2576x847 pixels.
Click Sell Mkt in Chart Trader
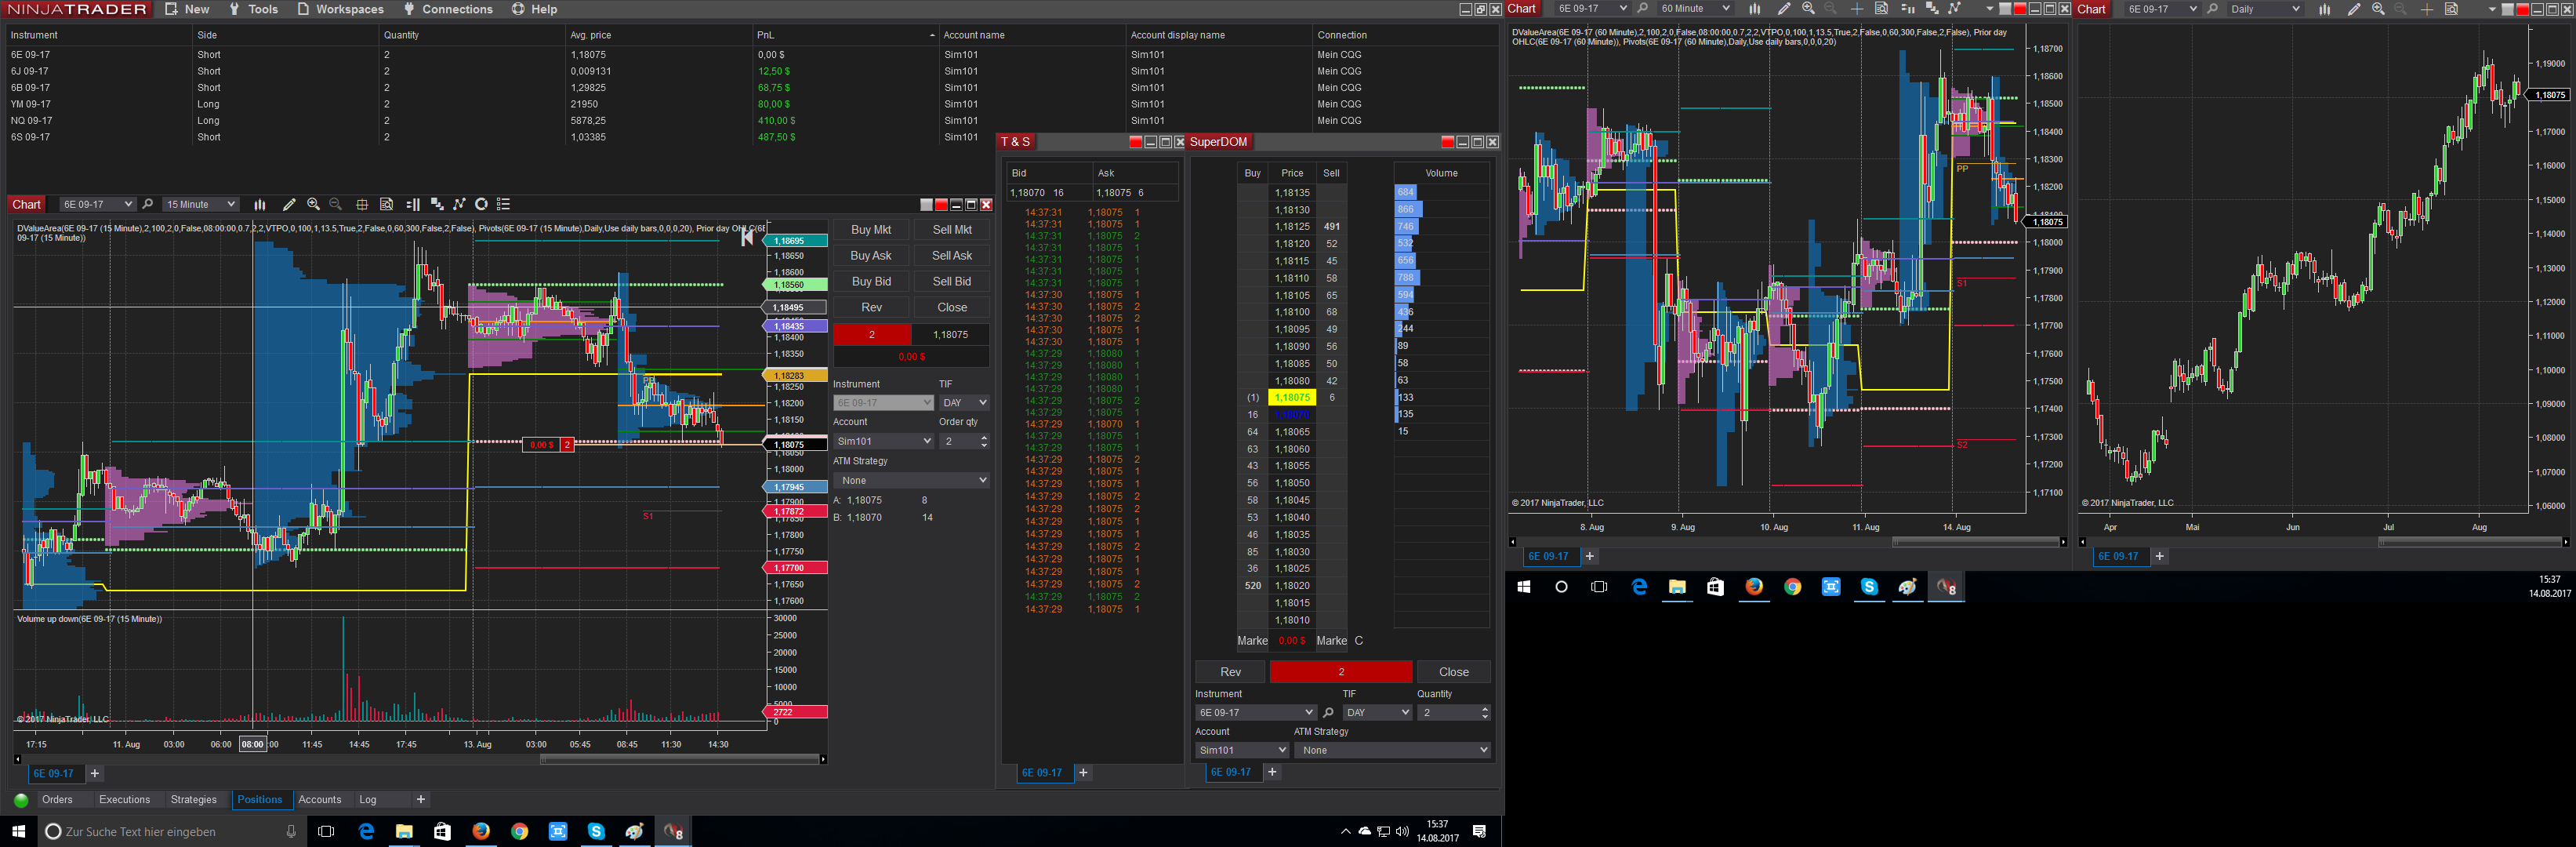(x=952, y=230)
